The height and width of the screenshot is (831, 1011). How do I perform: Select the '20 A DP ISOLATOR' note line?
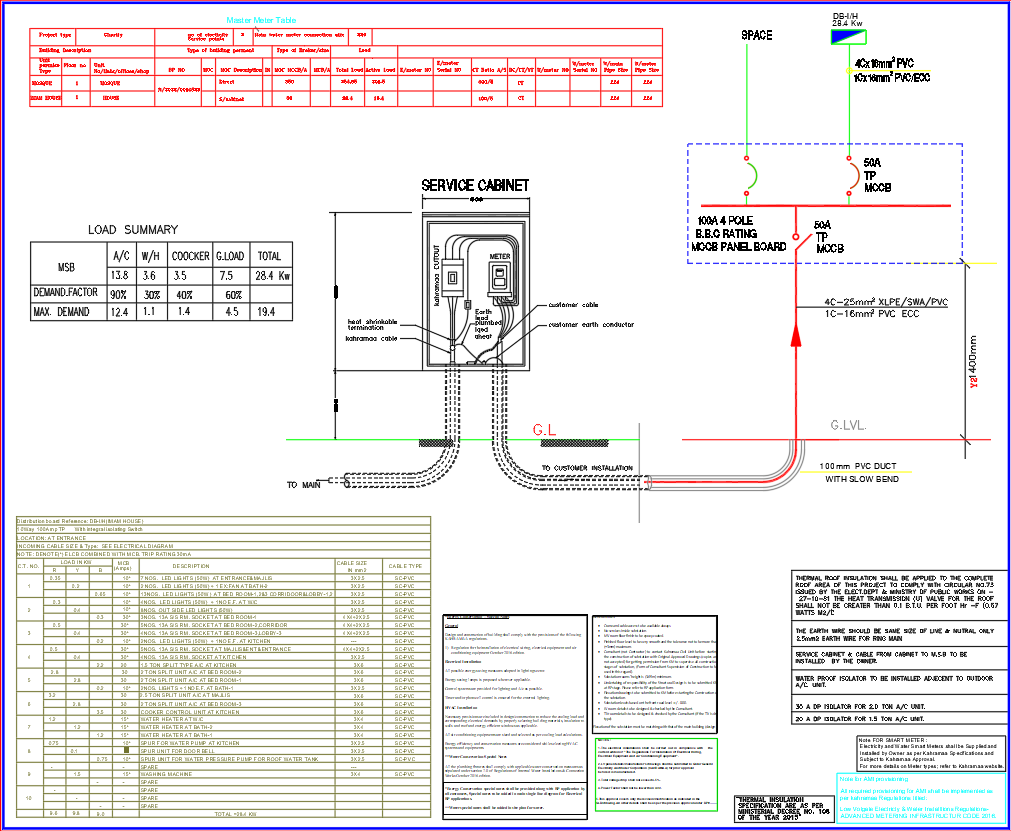click(860, 719)
